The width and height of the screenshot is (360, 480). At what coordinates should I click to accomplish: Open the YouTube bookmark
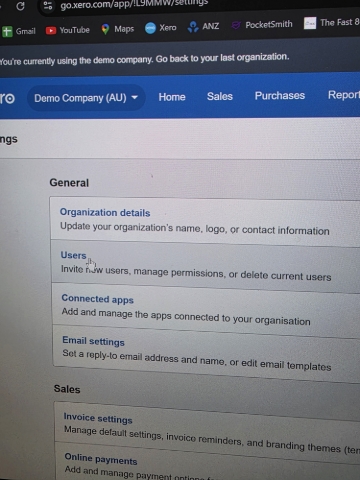click(x=68, y=30)
